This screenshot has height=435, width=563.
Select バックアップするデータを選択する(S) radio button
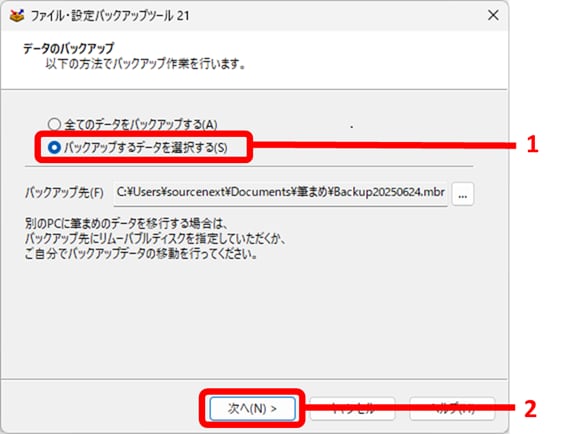coord(54,147)
